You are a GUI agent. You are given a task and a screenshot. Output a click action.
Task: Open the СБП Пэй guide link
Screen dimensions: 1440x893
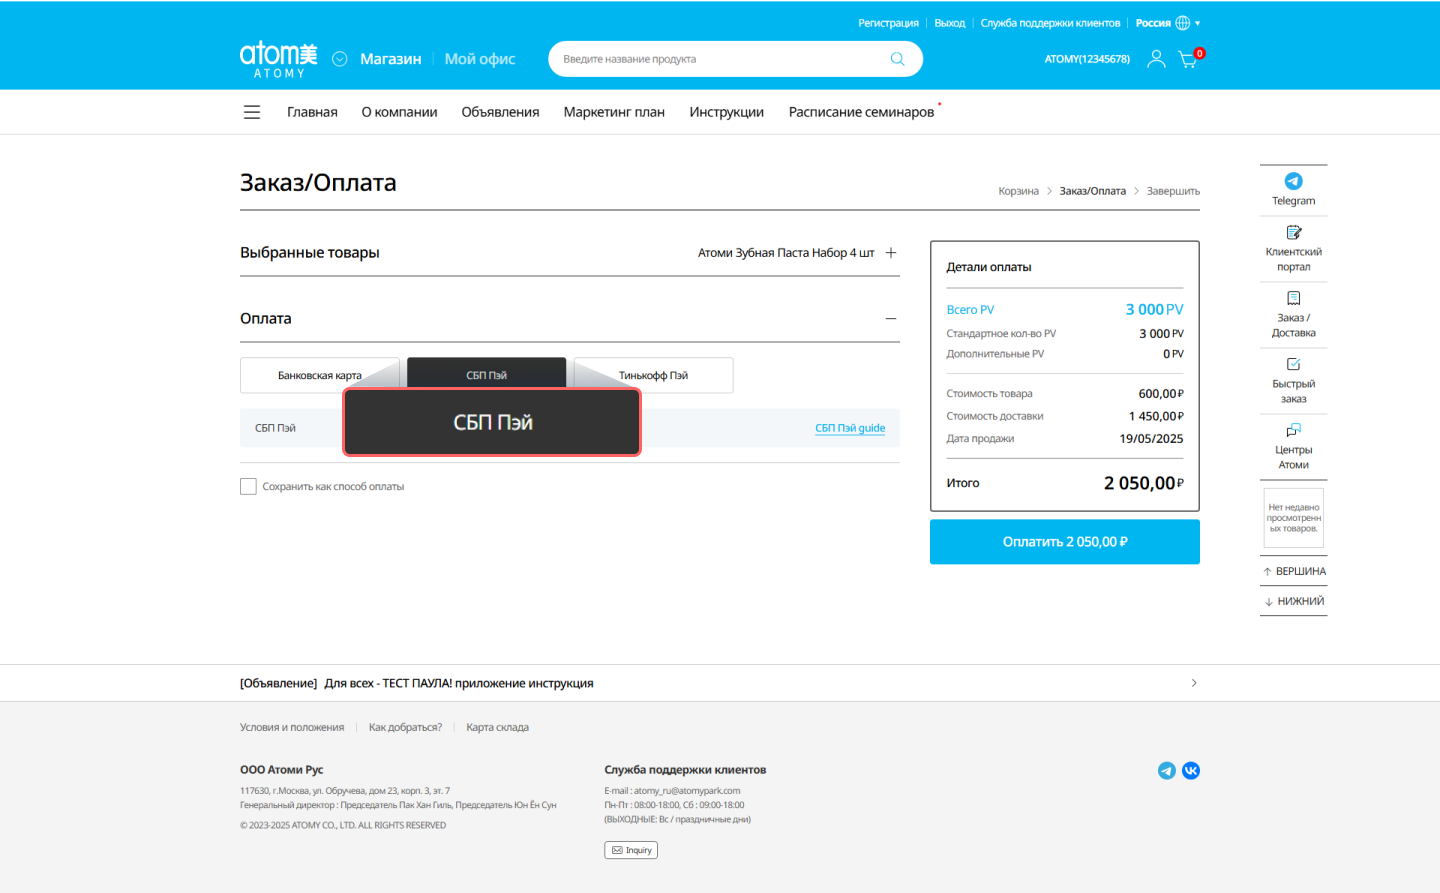tap(850, 428)
